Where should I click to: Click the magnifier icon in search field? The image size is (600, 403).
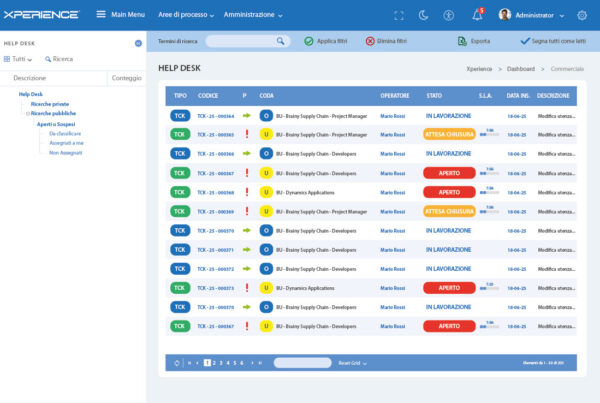[x=281, y=41]
